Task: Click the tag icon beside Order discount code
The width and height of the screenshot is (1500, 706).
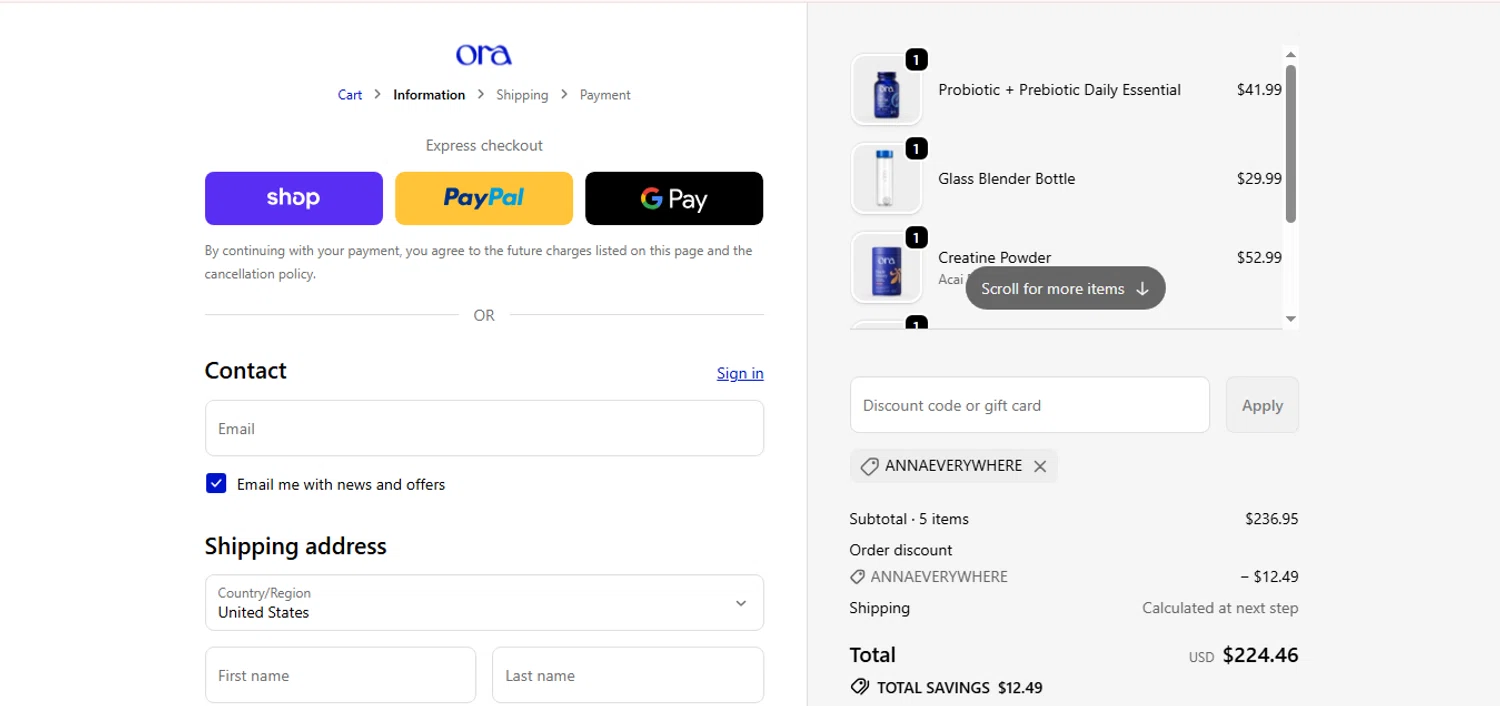Action: (x=857, y=577)
